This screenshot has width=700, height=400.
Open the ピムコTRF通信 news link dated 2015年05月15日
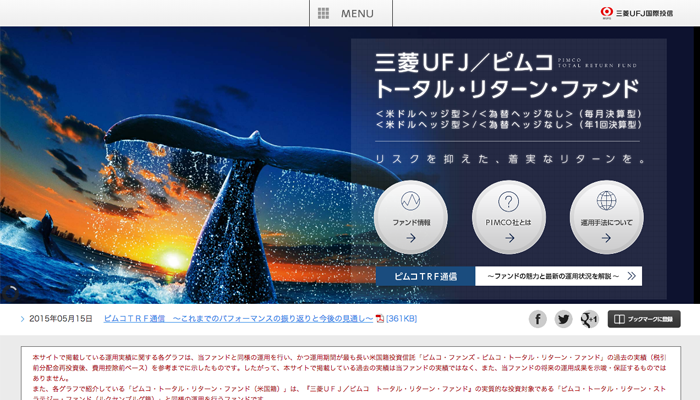click(238, 319)
